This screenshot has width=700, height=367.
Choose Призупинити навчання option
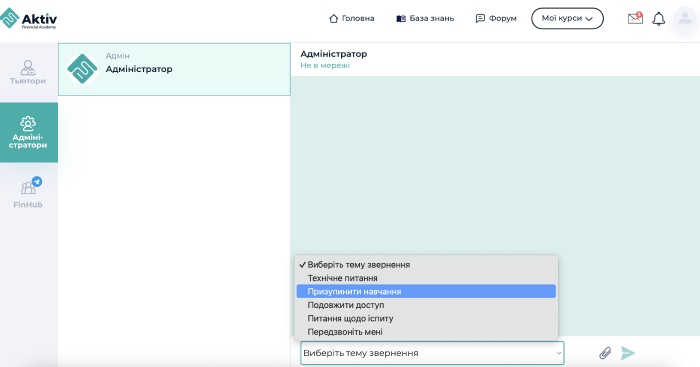click(x=426, y=292)
